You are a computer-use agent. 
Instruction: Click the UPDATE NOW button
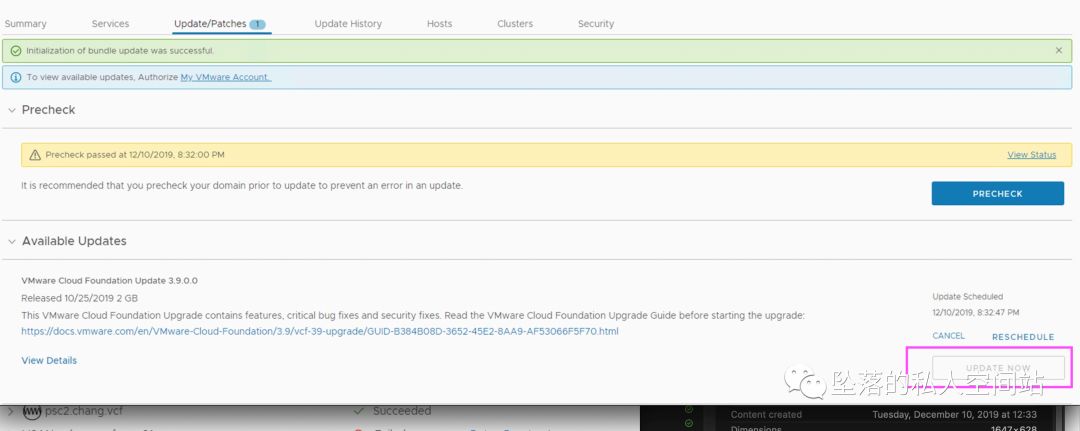coord(998,368)
